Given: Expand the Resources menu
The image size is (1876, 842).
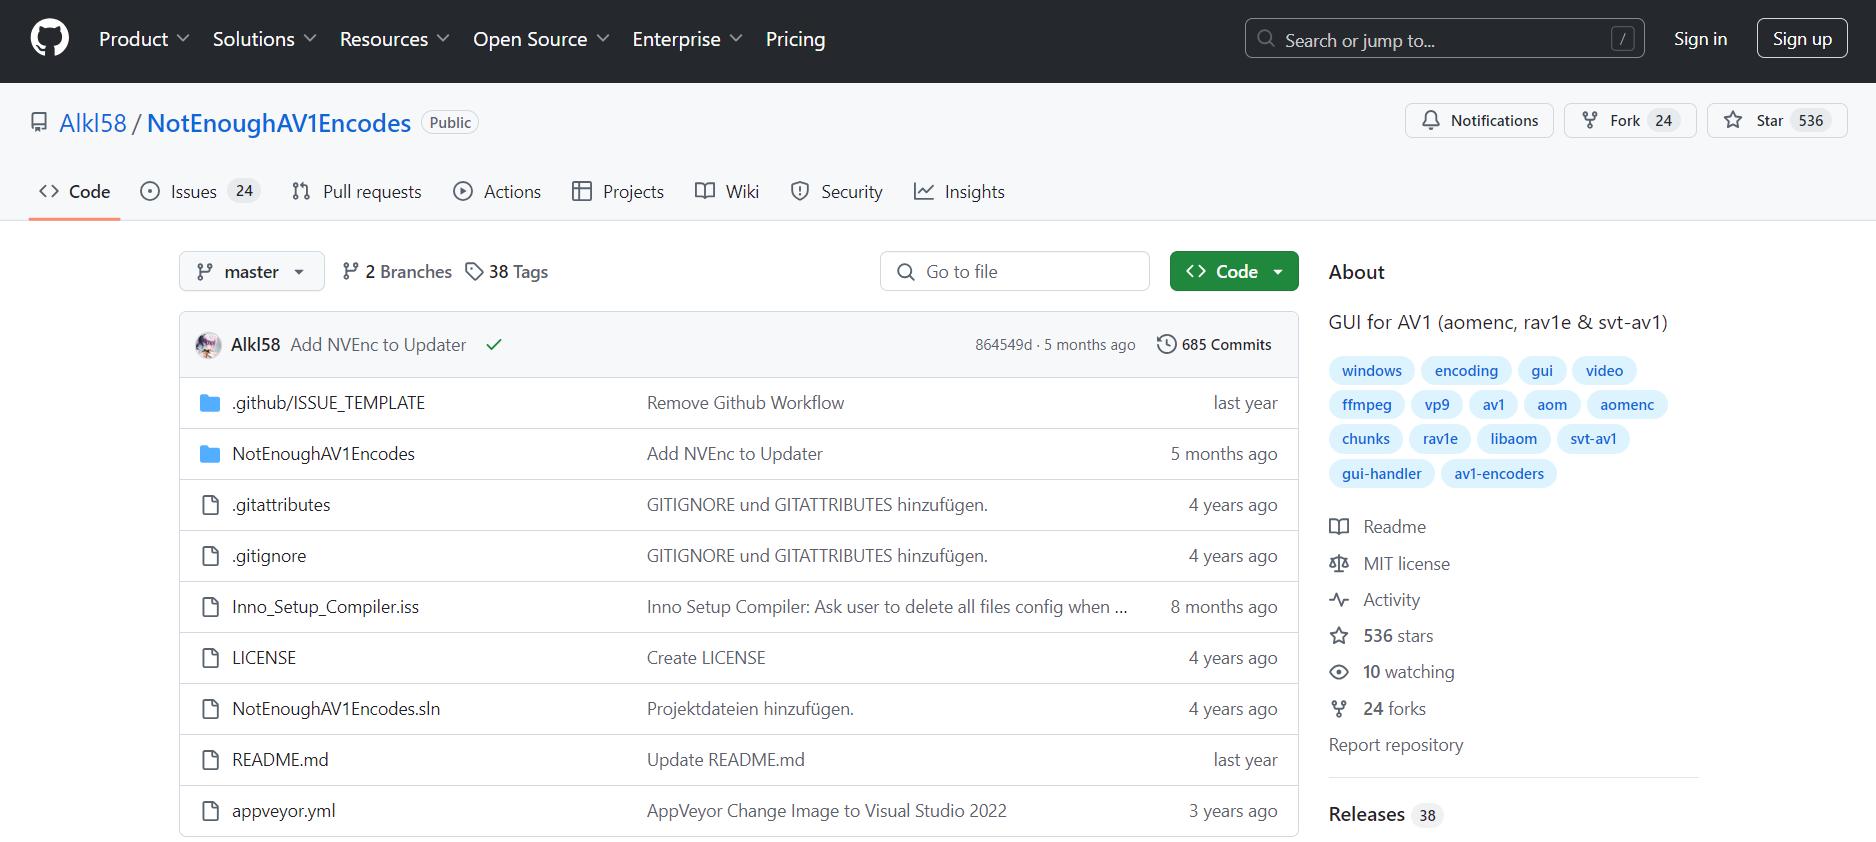Looking at the screenshot, I should (x=394, y=39).
